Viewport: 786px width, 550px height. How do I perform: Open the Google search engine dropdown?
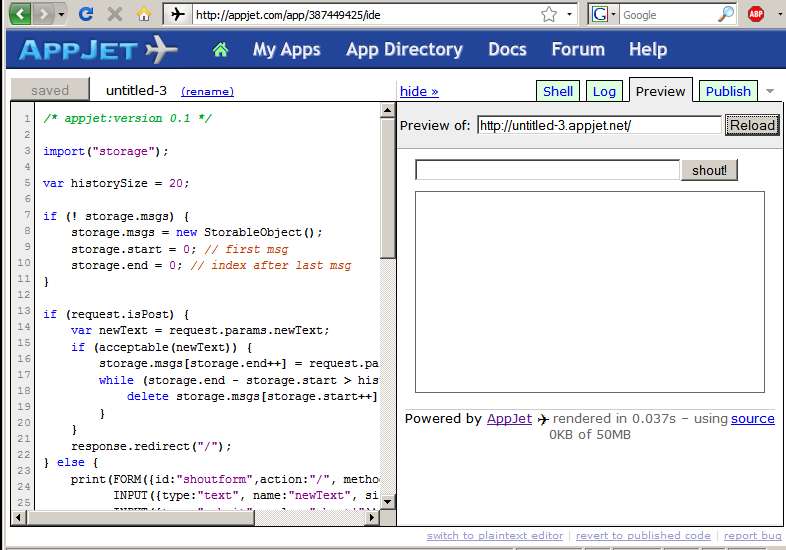[x=603, y=15]
